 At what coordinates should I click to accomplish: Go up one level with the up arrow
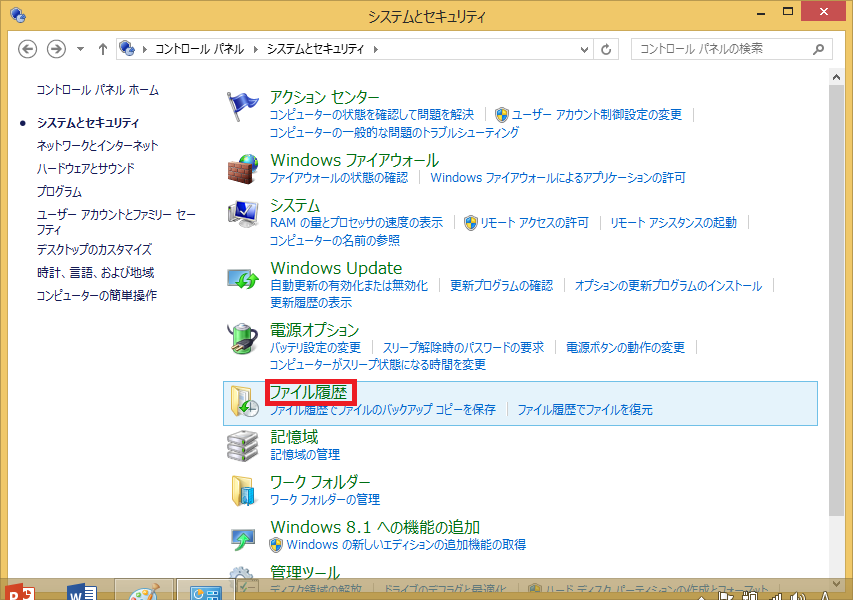[x=103, y=49]
